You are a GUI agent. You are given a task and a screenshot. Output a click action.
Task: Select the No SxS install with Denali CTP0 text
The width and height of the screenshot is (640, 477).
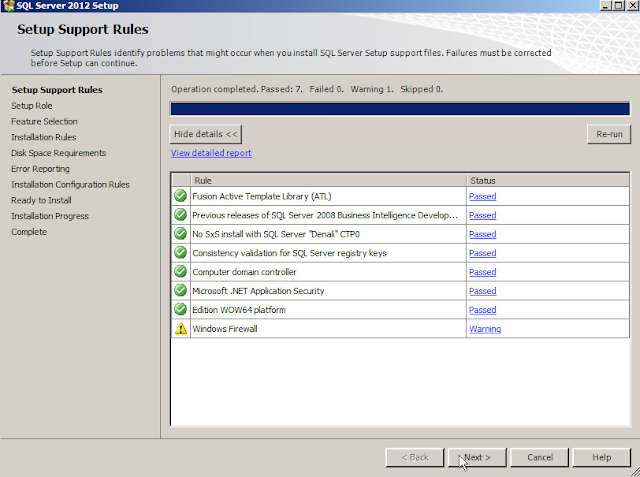276,234
